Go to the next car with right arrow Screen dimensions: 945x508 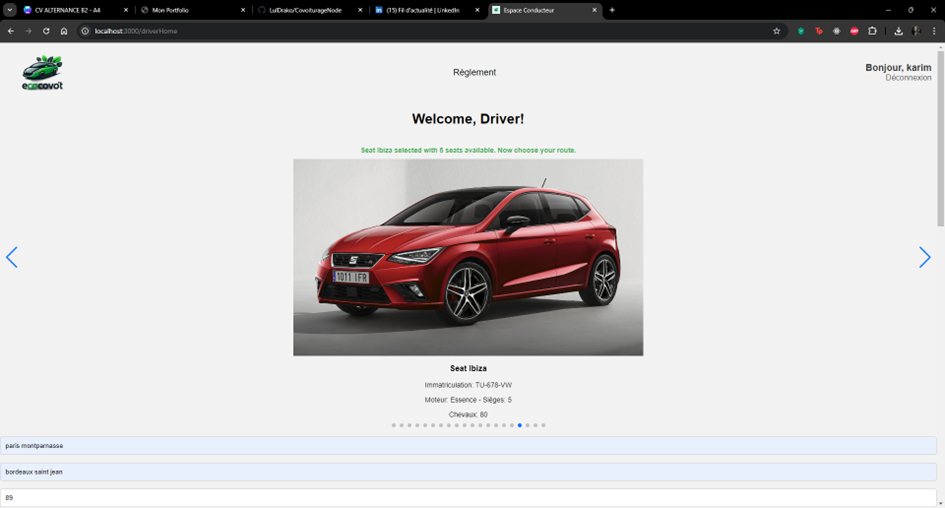[x=925, y=257]
